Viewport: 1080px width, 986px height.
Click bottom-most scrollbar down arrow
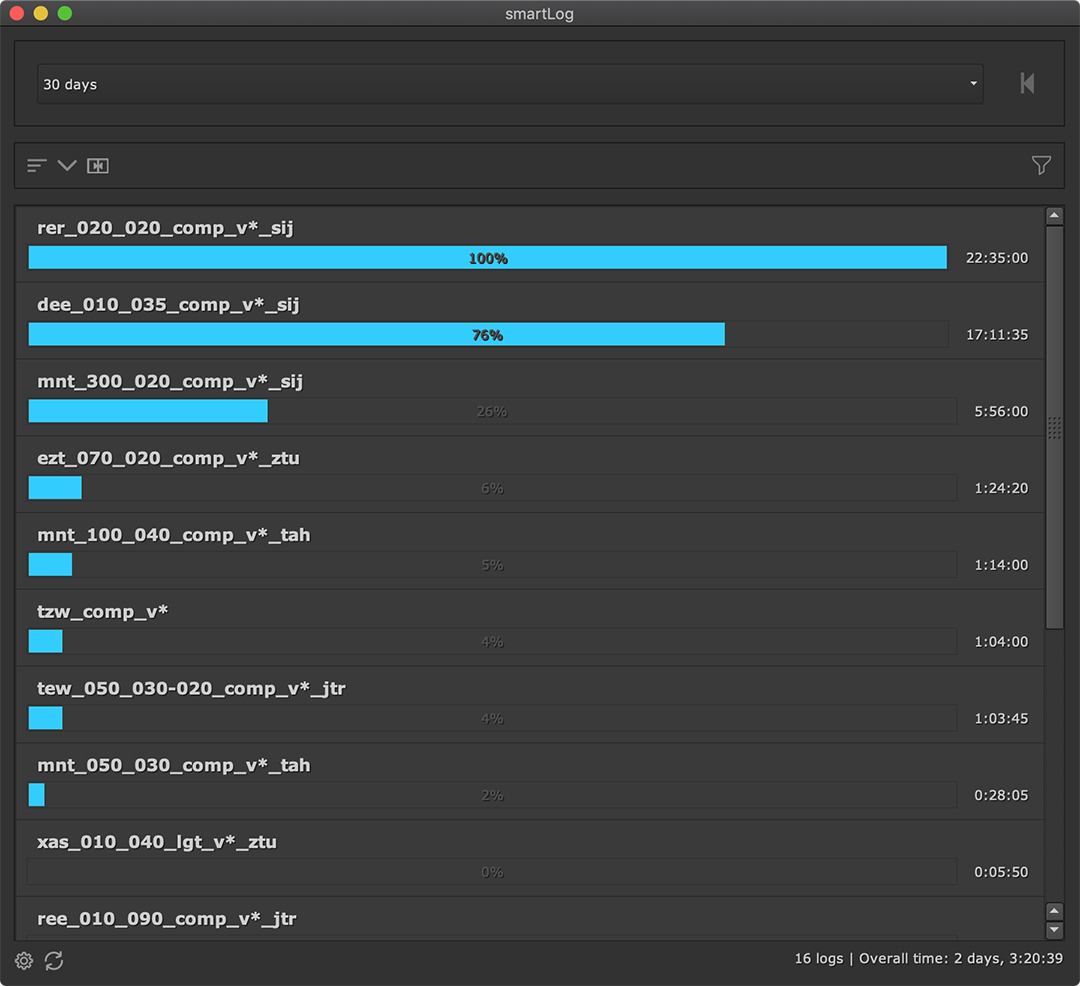[x=1054, y=931]
